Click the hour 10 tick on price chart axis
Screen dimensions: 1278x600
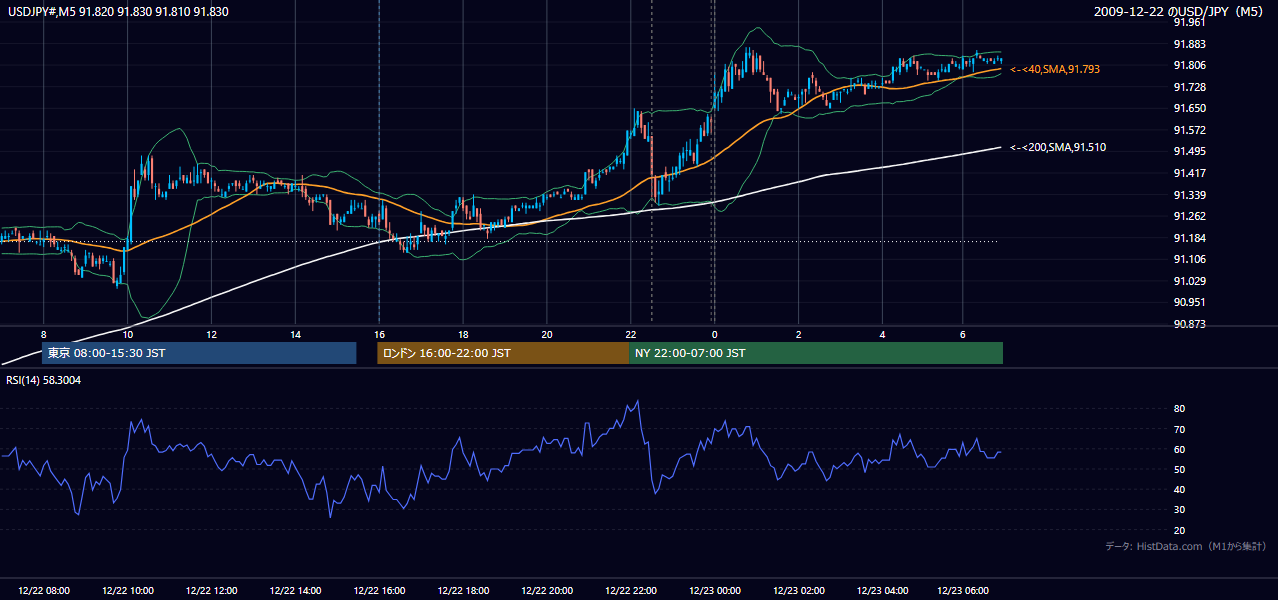click(x=128, y=334)
